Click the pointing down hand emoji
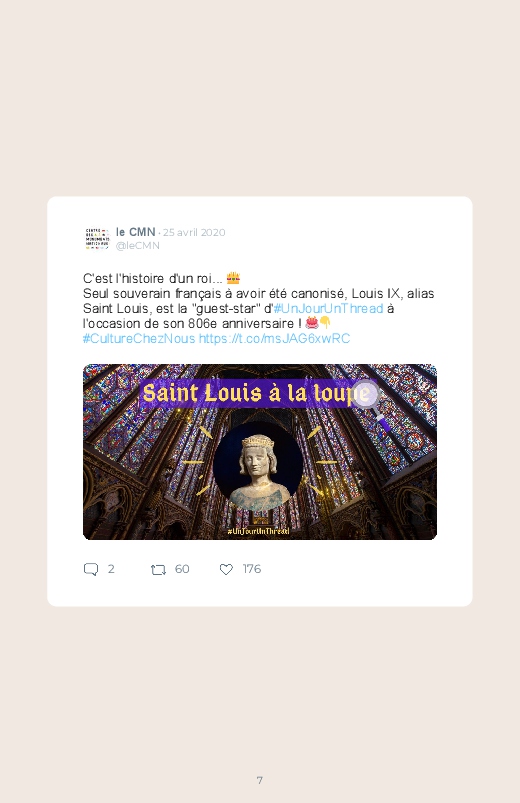520x803 pixels. pos(325,323)
